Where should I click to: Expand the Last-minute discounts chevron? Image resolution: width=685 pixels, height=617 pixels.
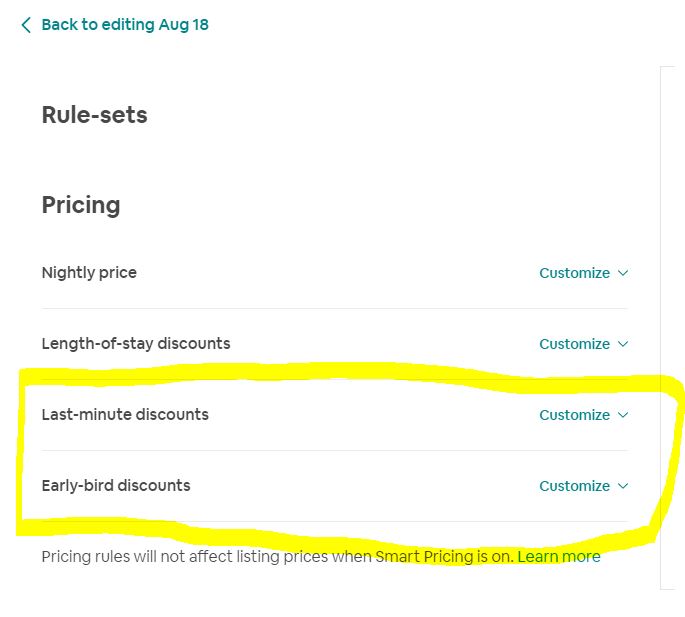pyautogui.click(x=623, y=415)
